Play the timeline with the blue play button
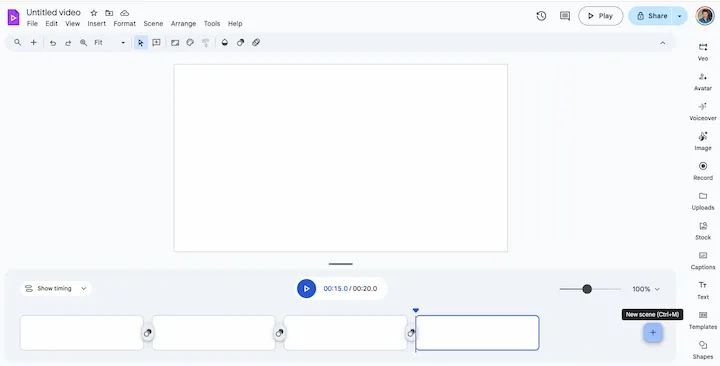This screenshot has height=366, width=720. pos(306,288)
